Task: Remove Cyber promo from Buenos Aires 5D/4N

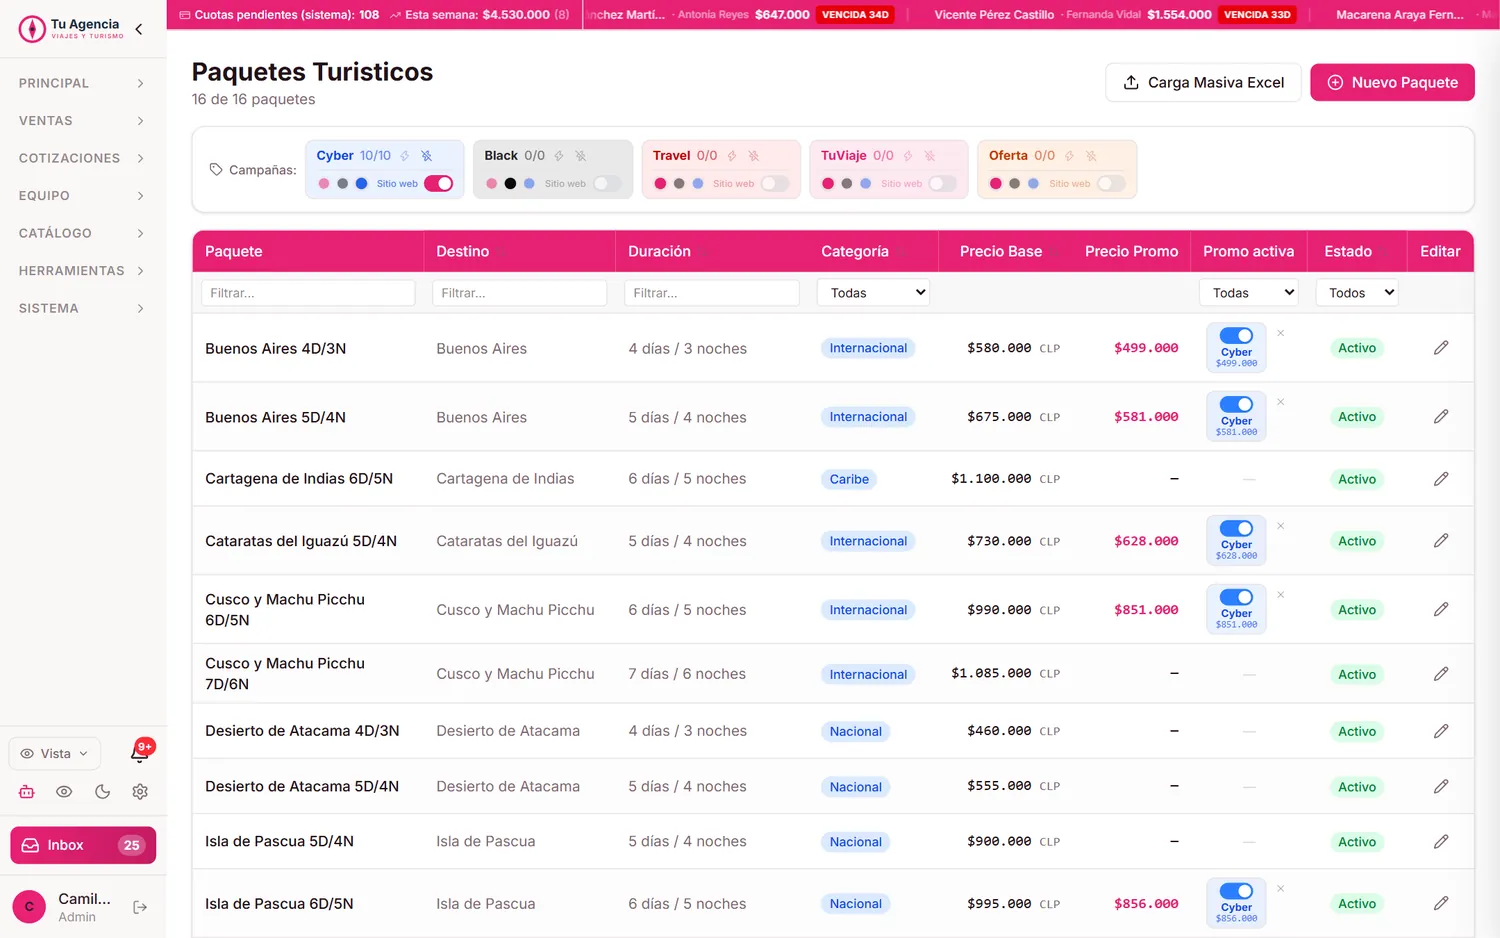Action: click(x=1281, y=402)
